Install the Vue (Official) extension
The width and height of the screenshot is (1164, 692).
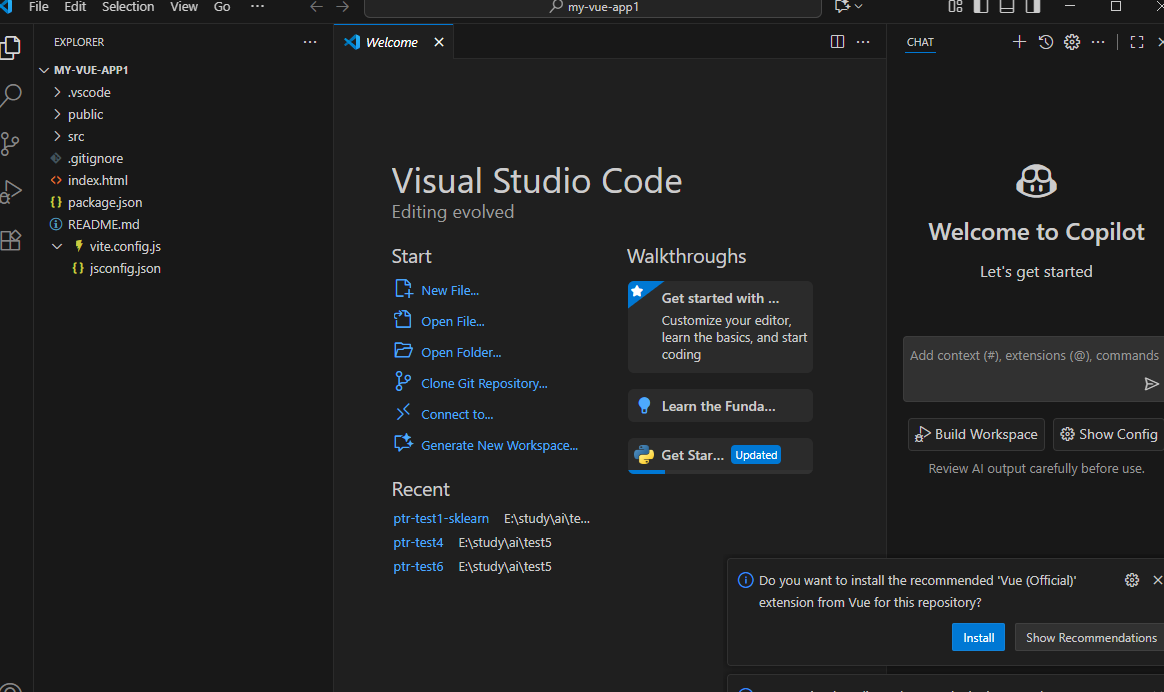click(x=978, y=638)
